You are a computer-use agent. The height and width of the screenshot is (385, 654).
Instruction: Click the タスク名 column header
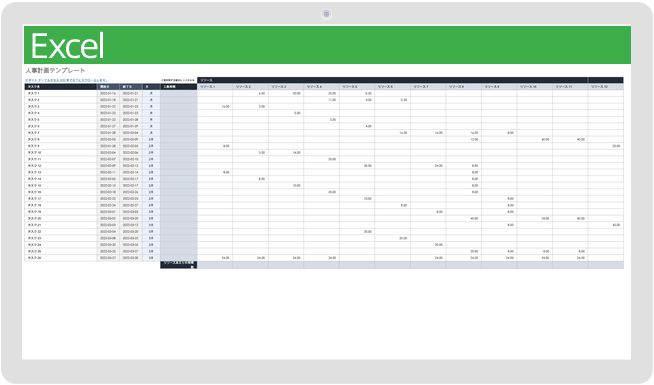click(60, 87)
